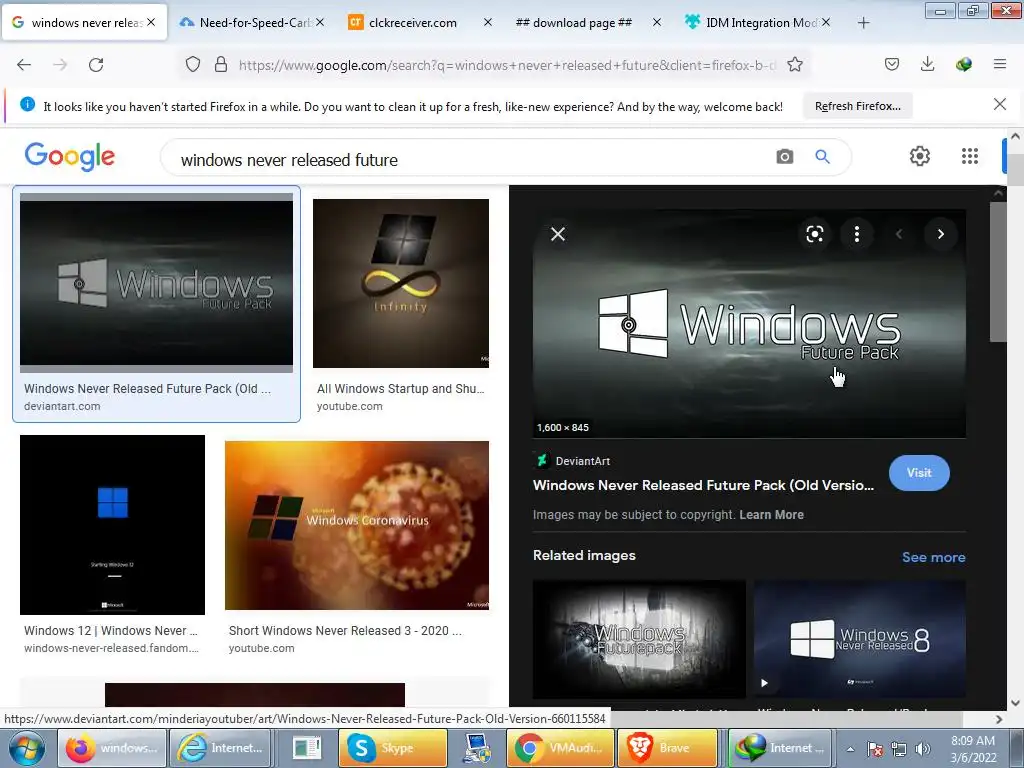Open Skype from the taskbar
The image size is (1024, 768).
[x=392, y=748]
